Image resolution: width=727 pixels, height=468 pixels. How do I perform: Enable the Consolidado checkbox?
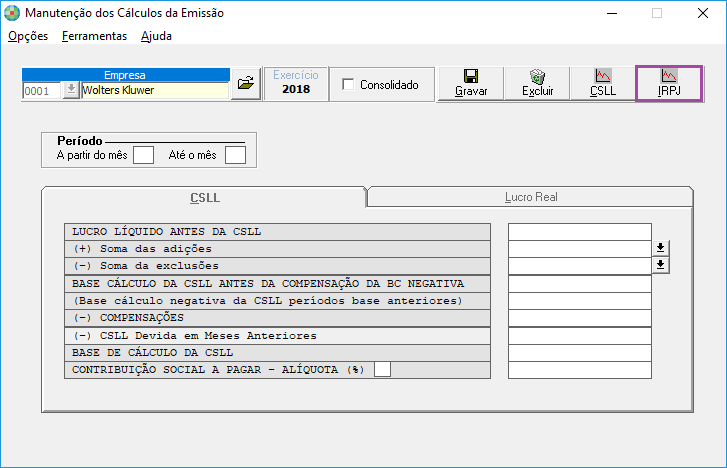(348, 84)
